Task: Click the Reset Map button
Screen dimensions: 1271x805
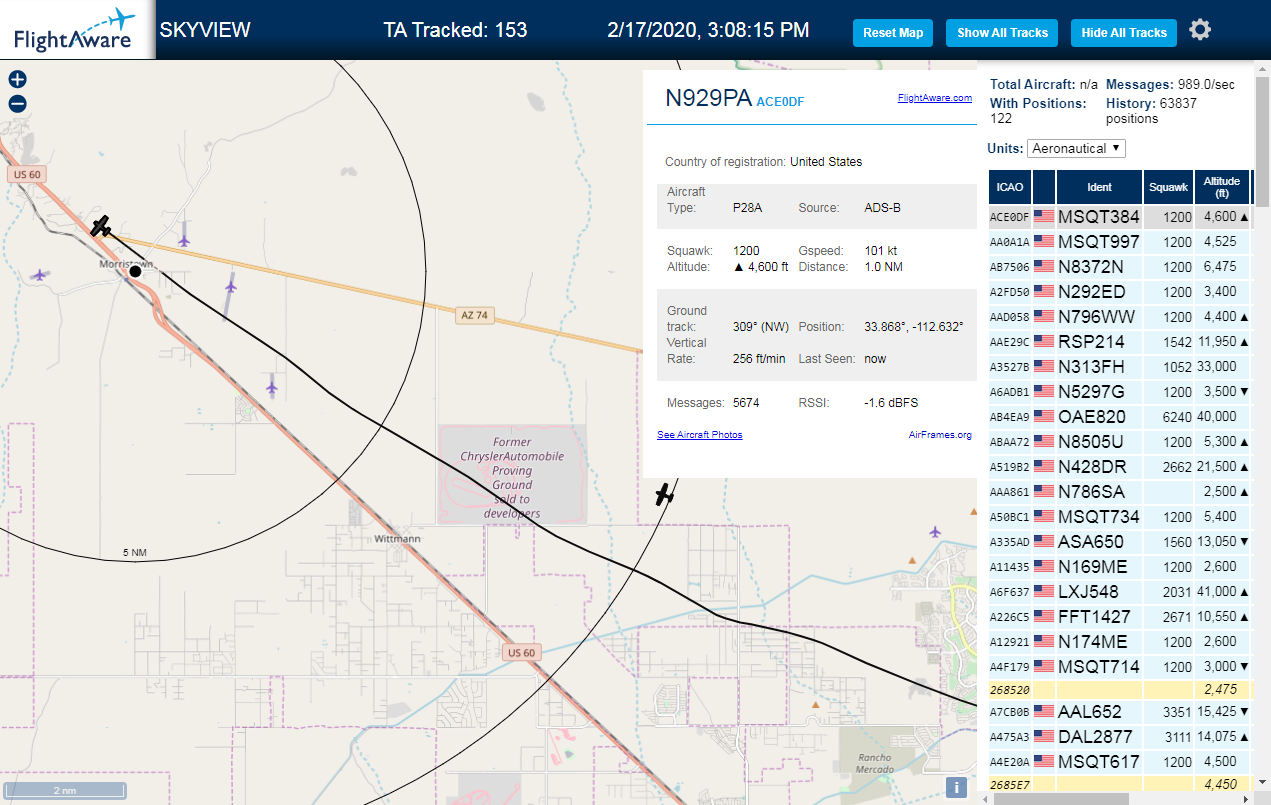Action: [893, 32]
